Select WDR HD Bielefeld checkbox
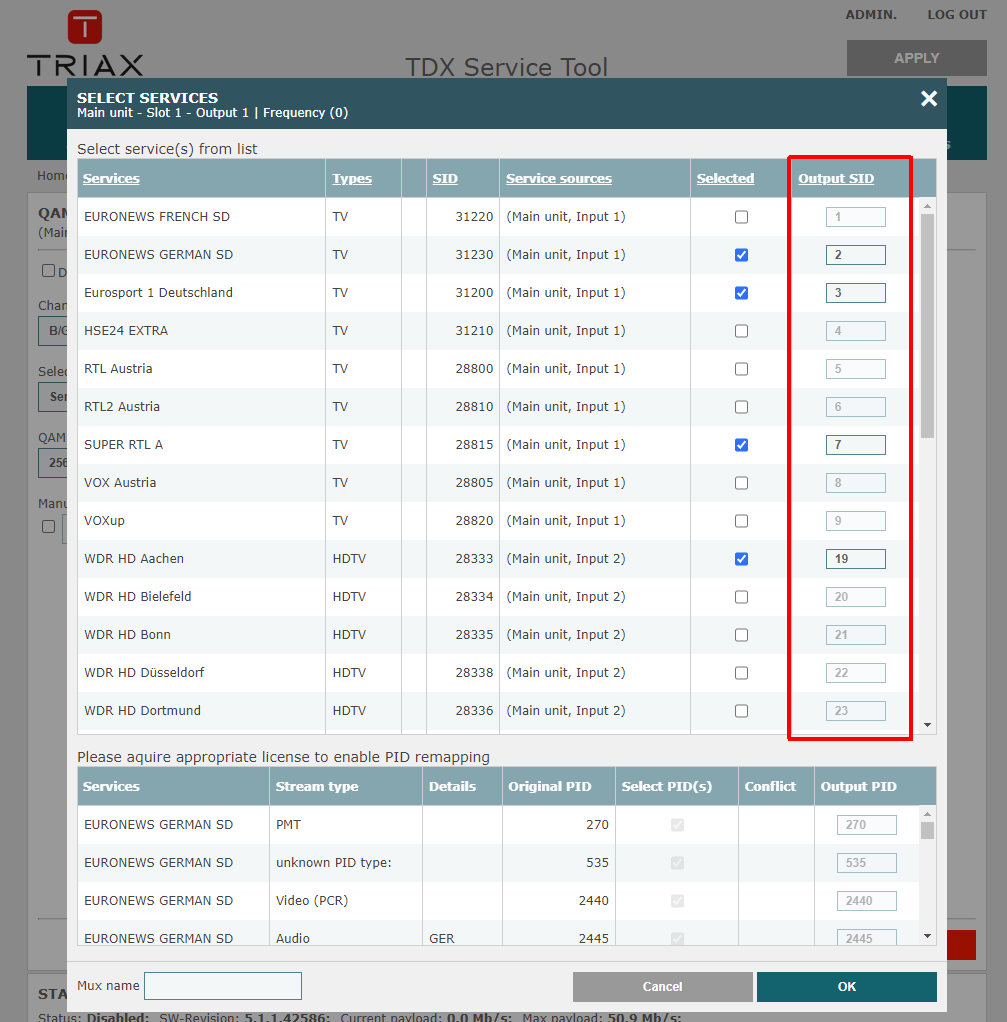 [x=741, y=596]
